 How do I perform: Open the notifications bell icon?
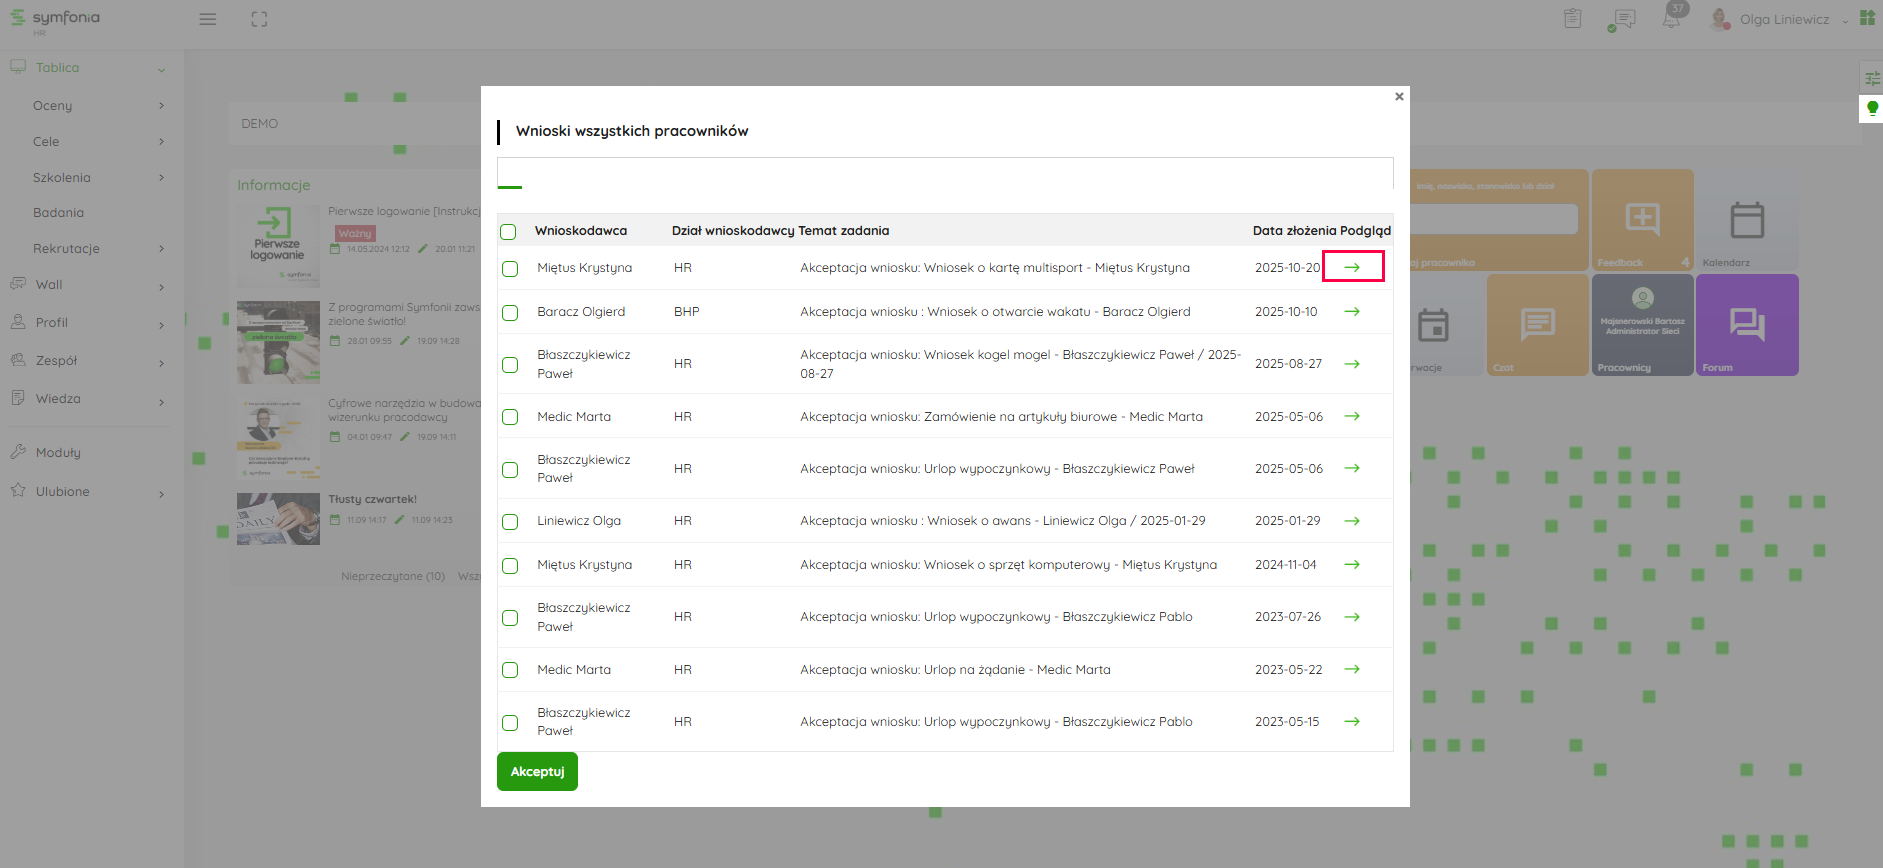[1671, 19]
